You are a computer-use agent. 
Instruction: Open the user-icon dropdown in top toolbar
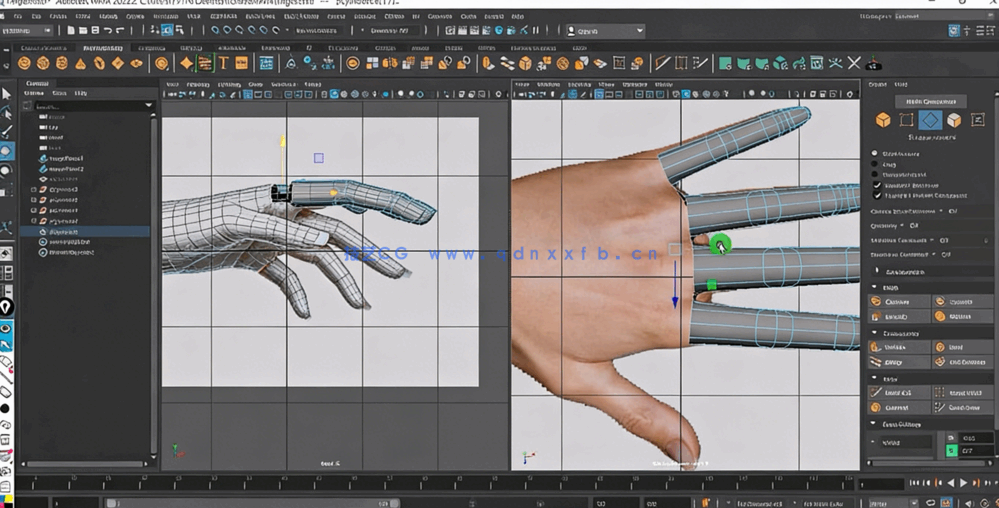pos(605,31)
